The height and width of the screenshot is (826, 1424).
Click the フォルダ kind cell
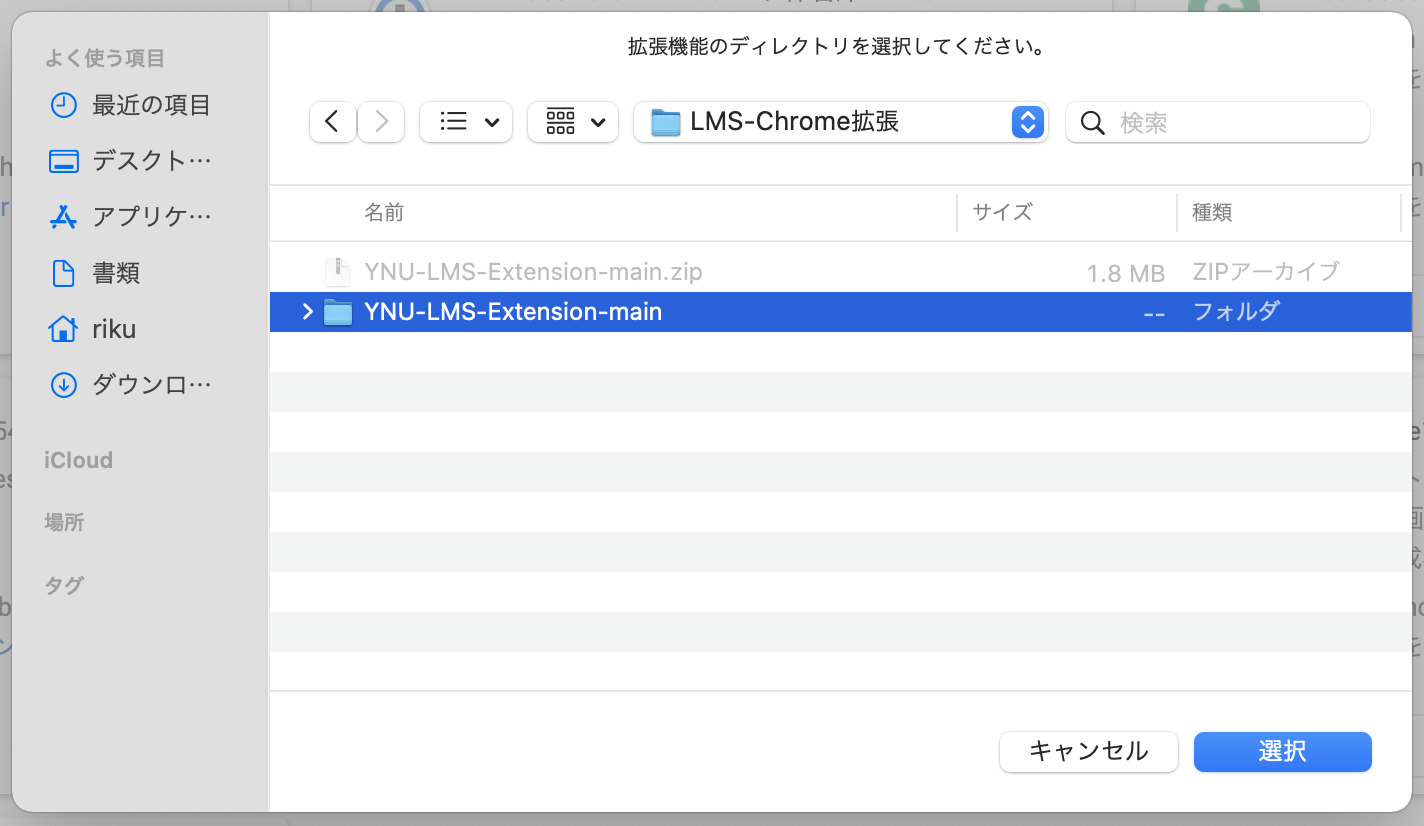tap(1236, 312)
